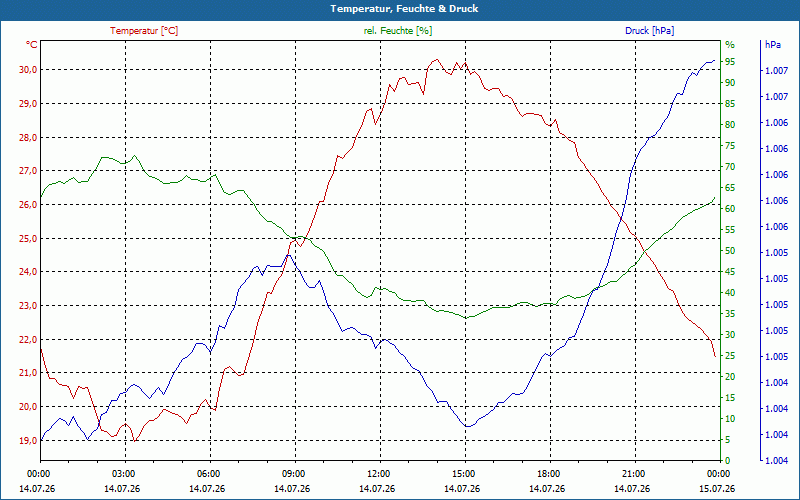The width and height of the screenshot is (800, 500).
Task: Click the 26,0 temperature axis tick
Action: pos(29,205)
